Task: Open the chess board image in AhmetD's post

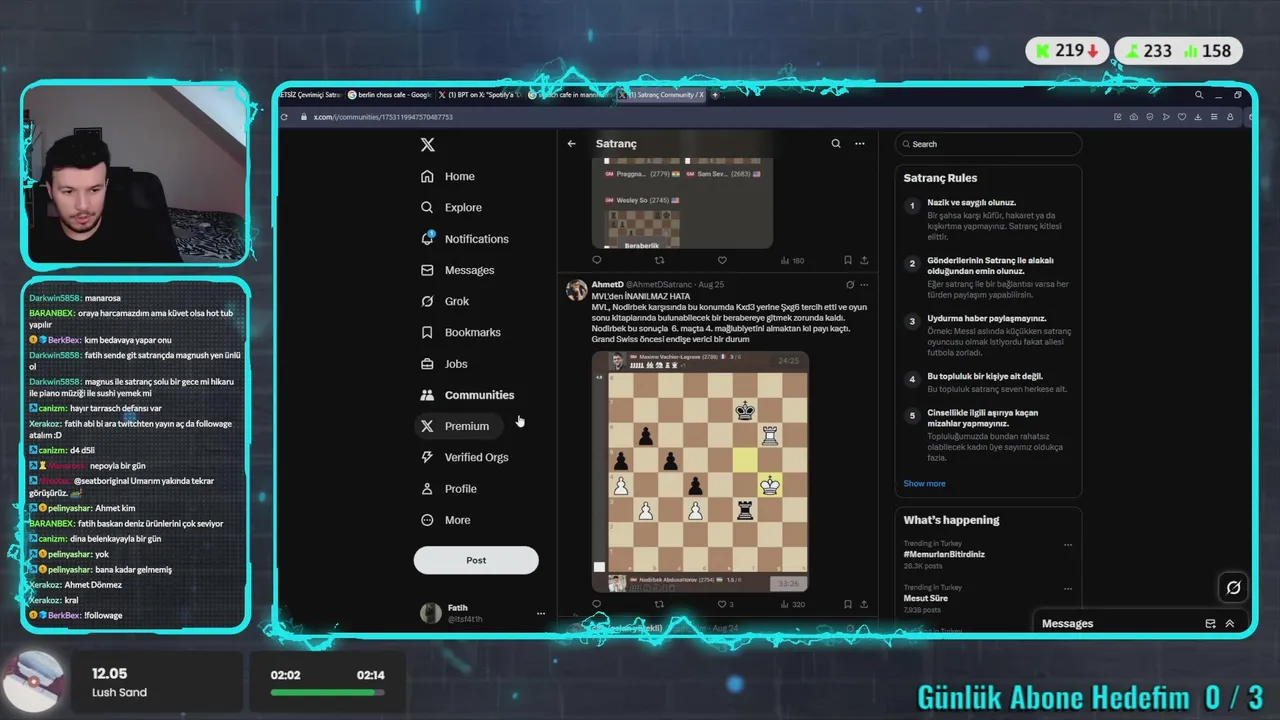Action: point(700,471)
